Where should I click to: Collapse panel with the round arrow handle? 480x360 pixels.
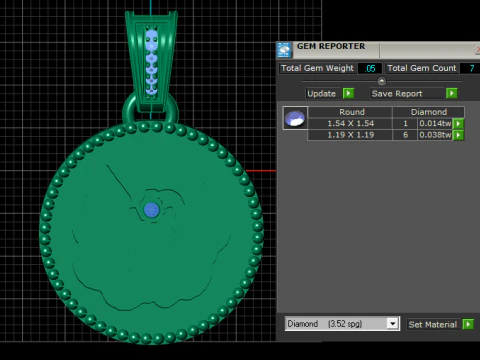[382, 81]
